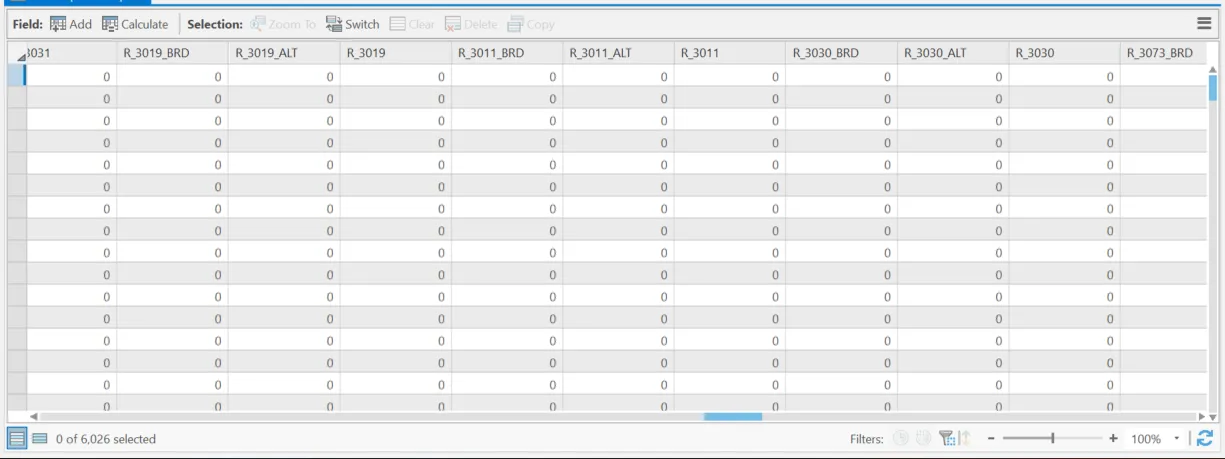Select the R_3019 column header
The width and height of the screenshot is (1225, 459).
(x=396, y=53)
